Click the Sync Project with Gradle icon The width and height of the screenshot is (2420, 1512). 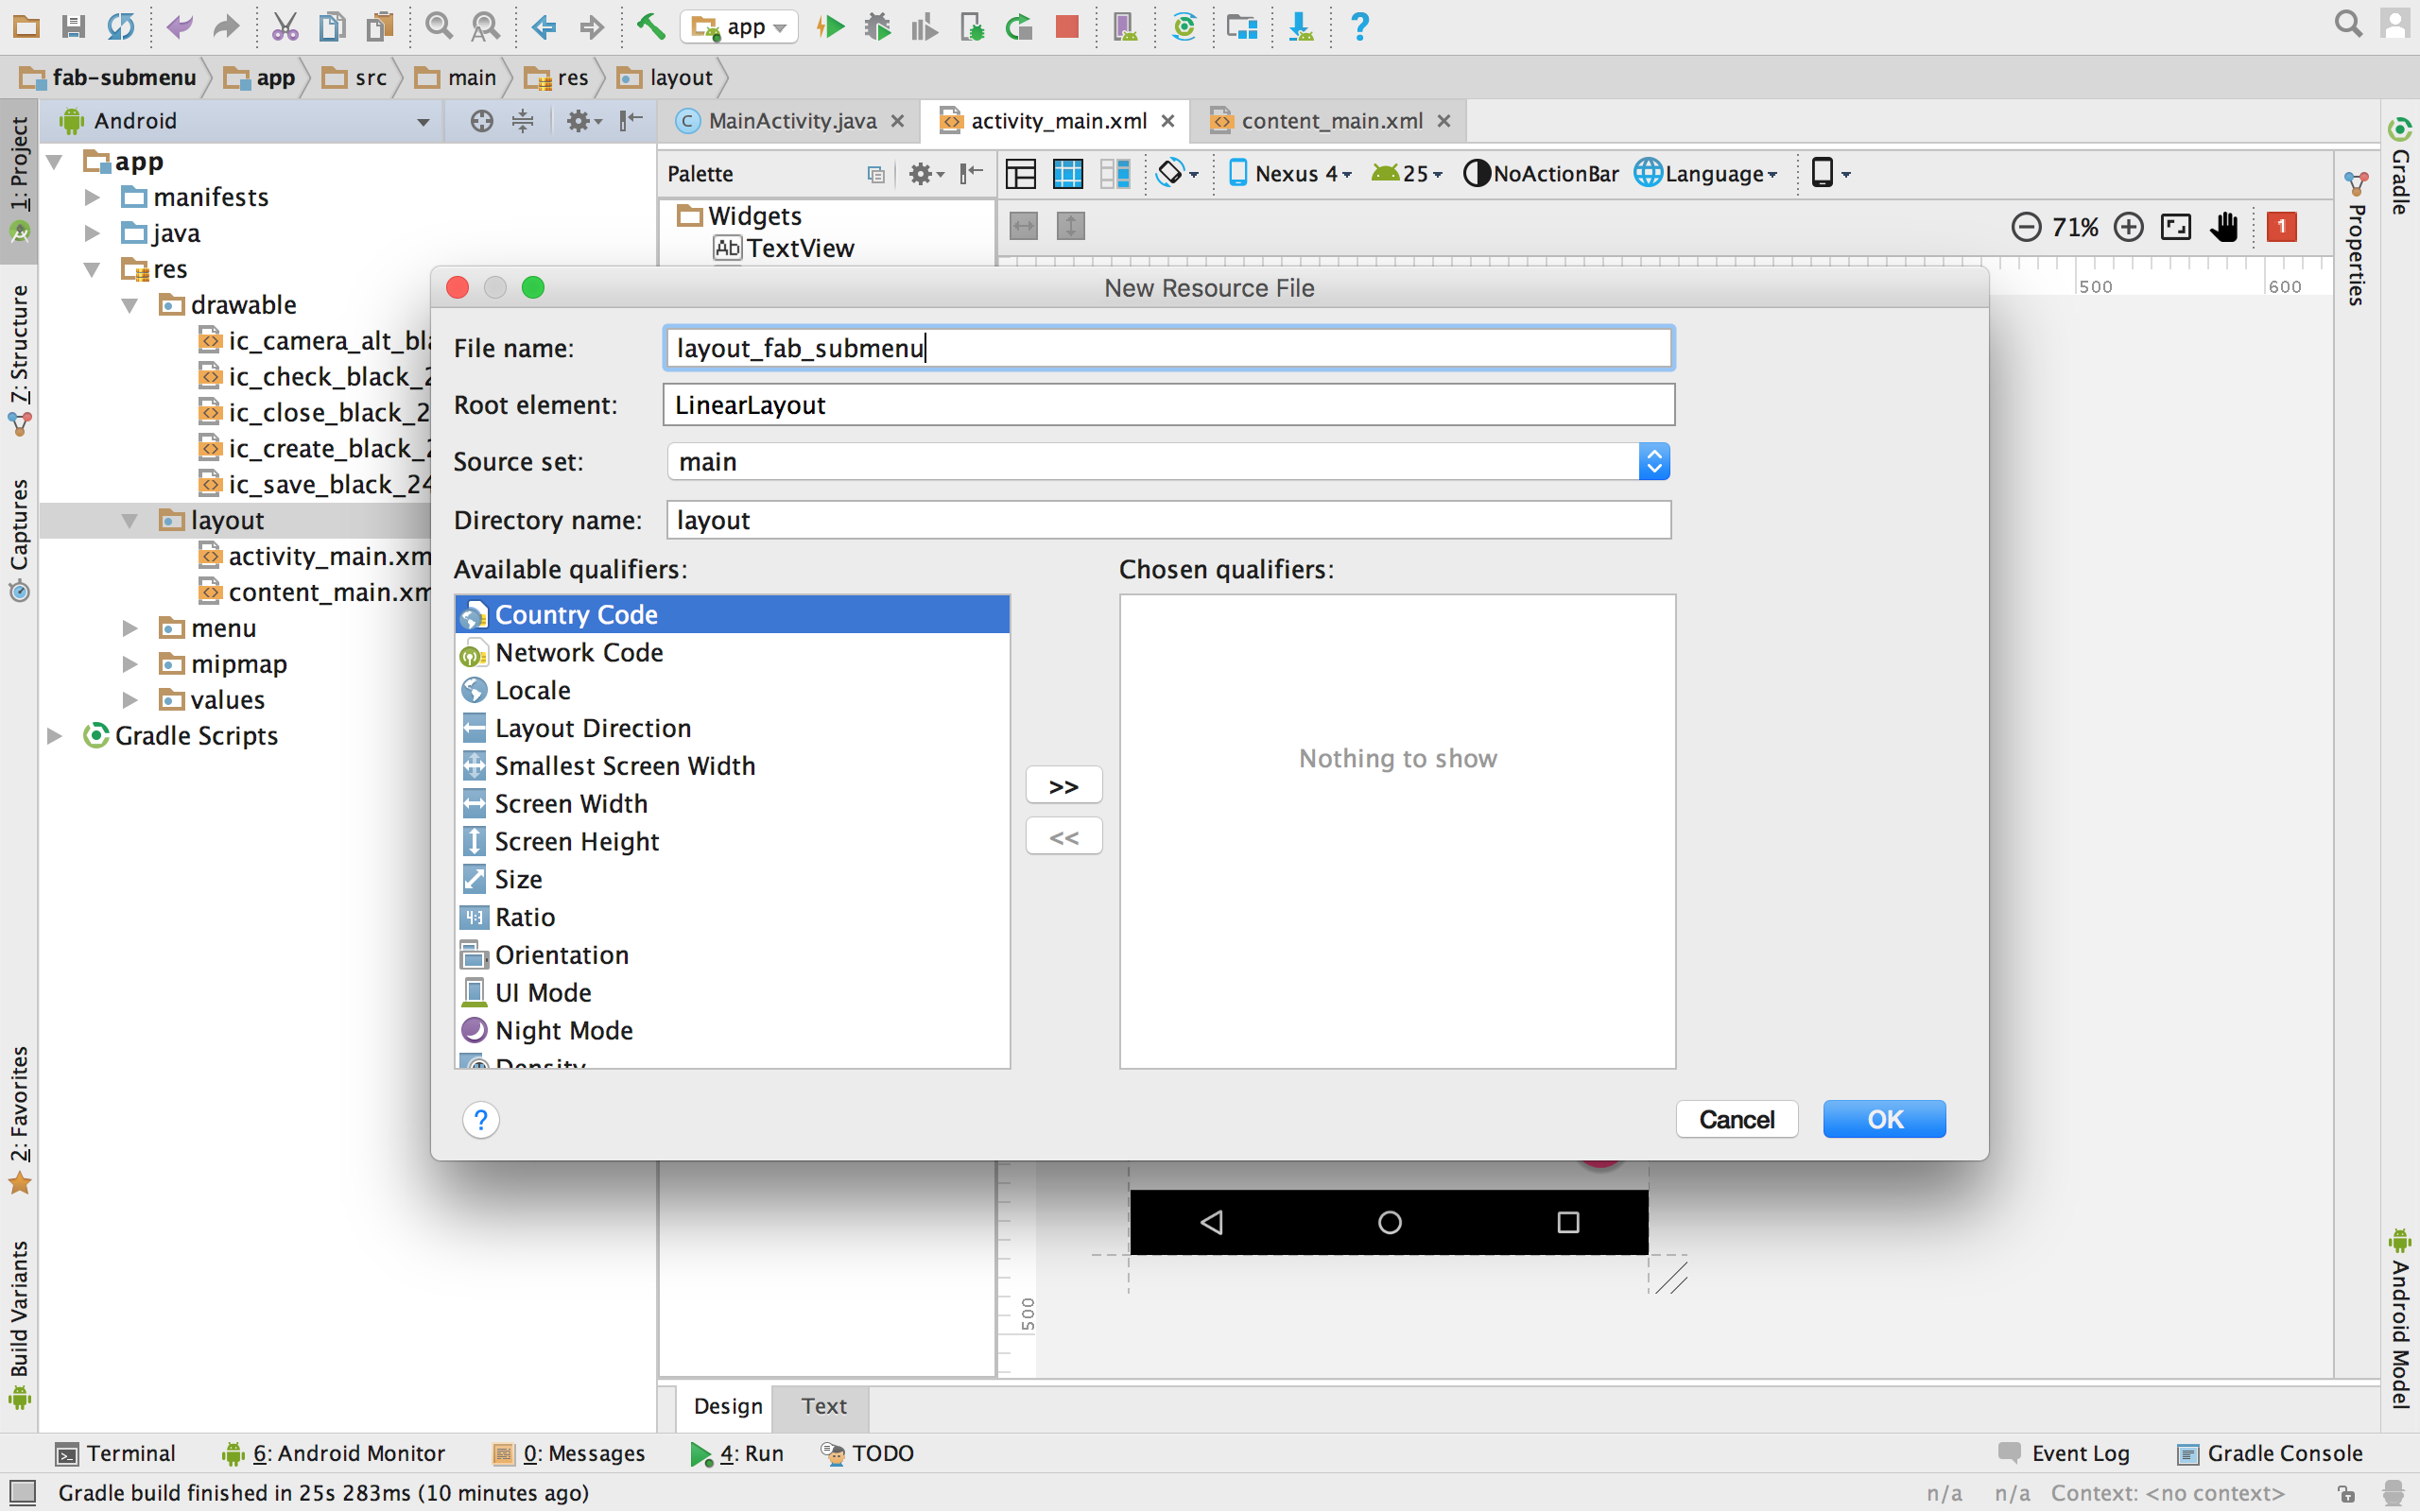point(1184,27)
